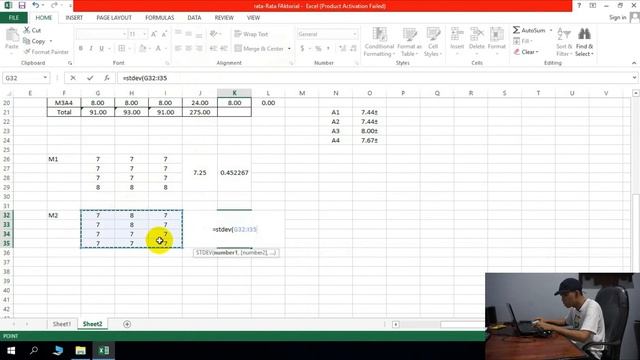640x360 pixels.
Task: Click the taskbar Search magnifier icon
Action: [34, 351]
